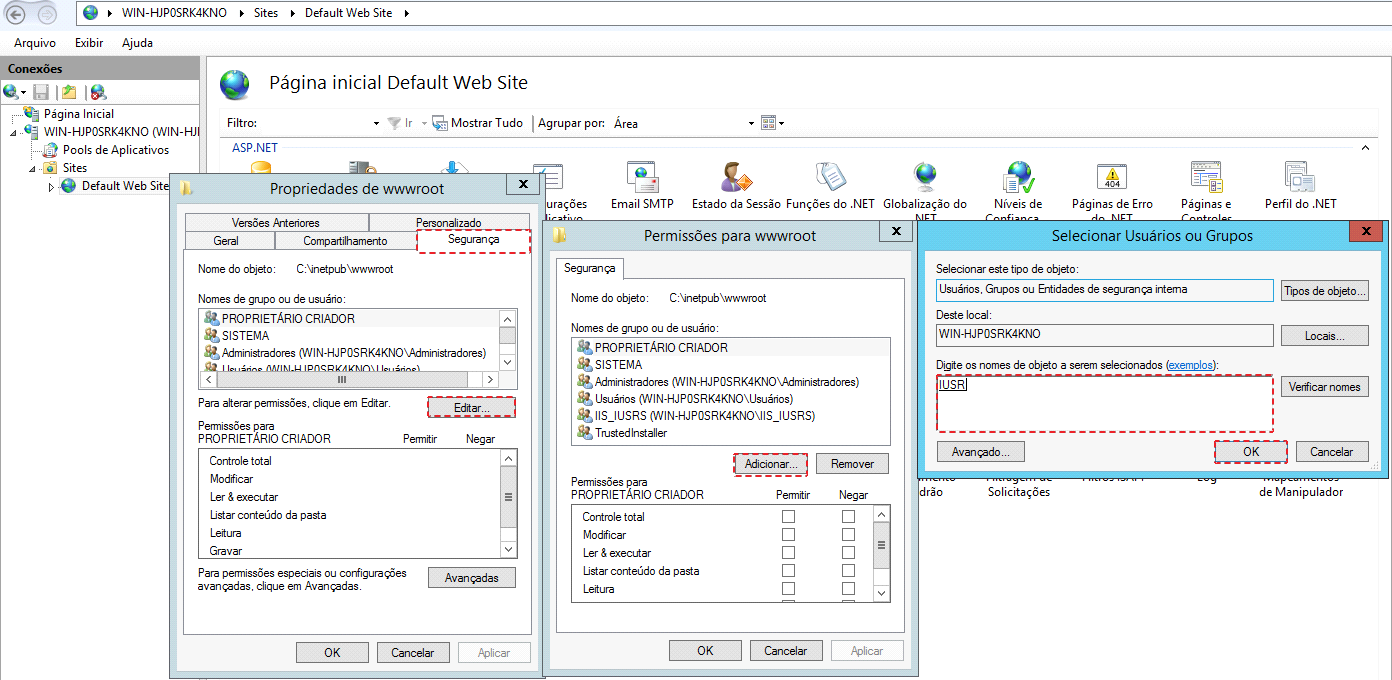Check Negar for Modificar permission
Viewport: 1392px width, 680px height.
(848, 535)
